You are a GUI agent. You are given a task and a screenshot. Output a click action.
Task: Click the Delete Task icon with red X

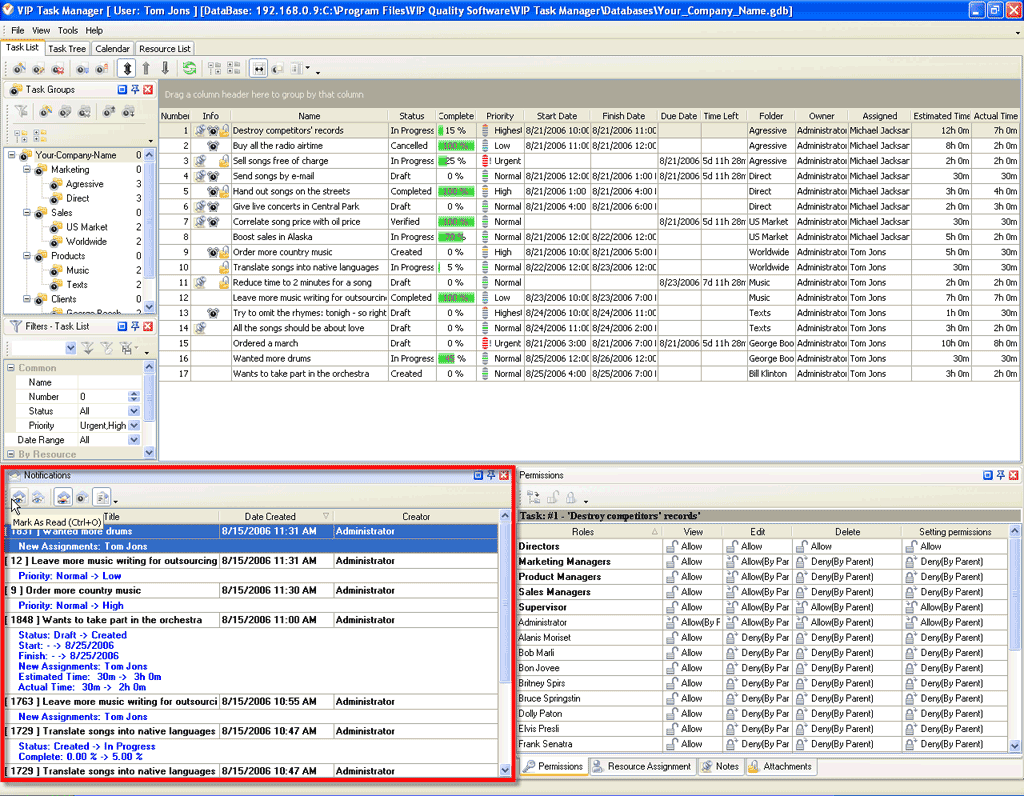click(58, 69)
